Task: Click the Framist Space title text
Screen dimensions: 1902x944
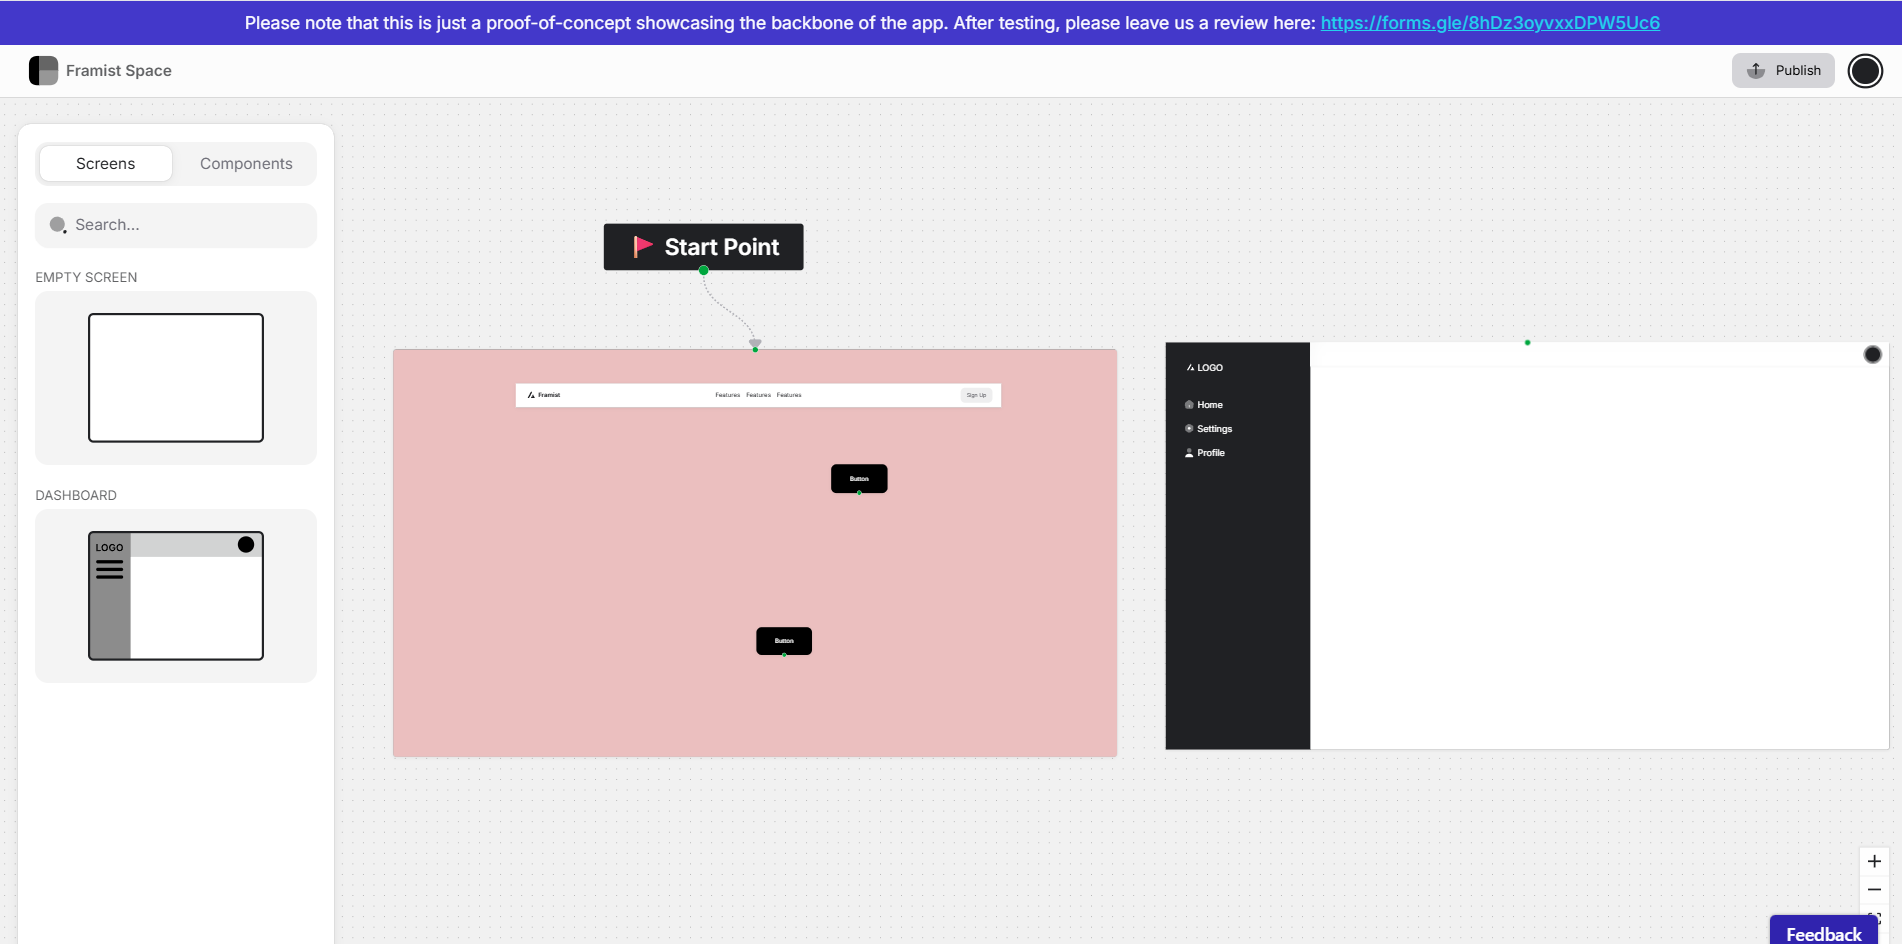Action: tap(119, 70)
